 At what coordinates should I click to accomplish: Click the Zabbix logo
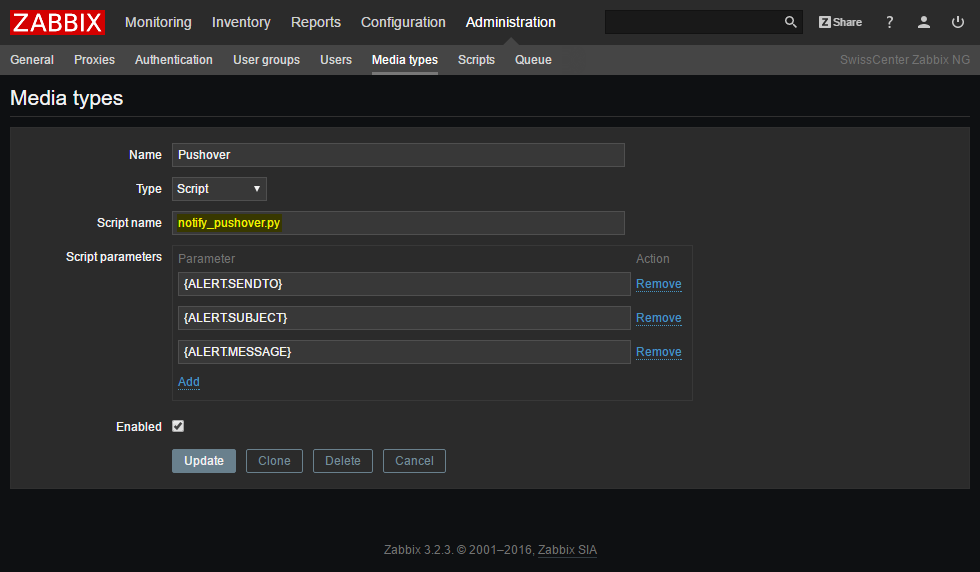57,23
